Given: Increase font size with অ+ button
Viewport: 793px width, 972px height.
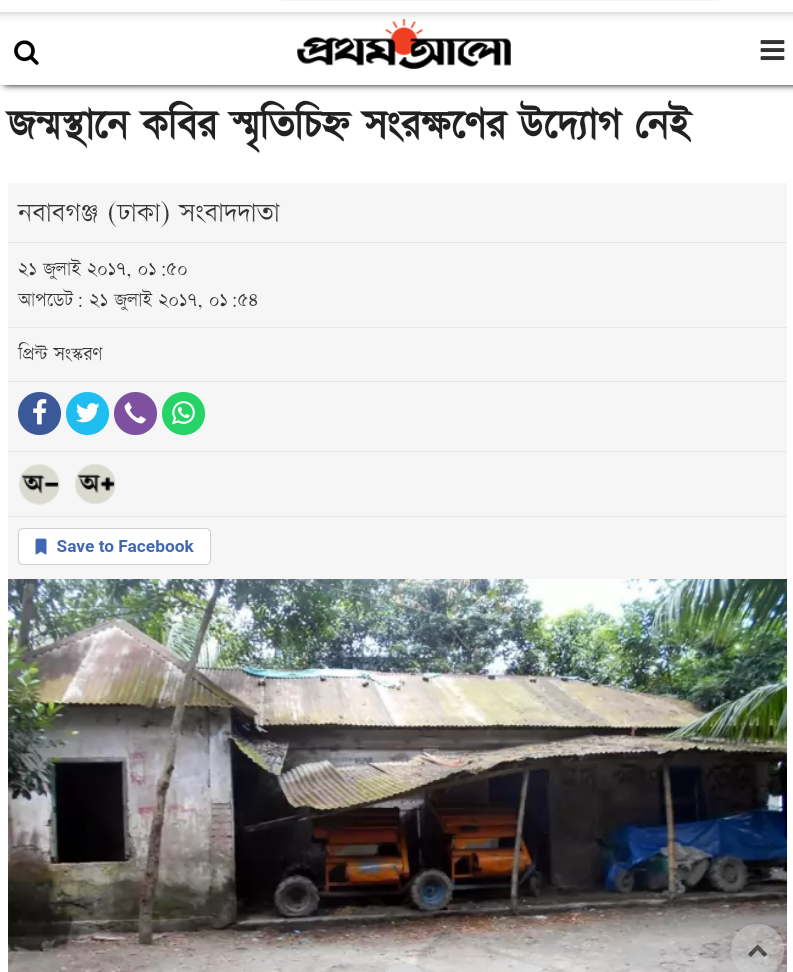Looking at the screenshot, I should (95, 484).
